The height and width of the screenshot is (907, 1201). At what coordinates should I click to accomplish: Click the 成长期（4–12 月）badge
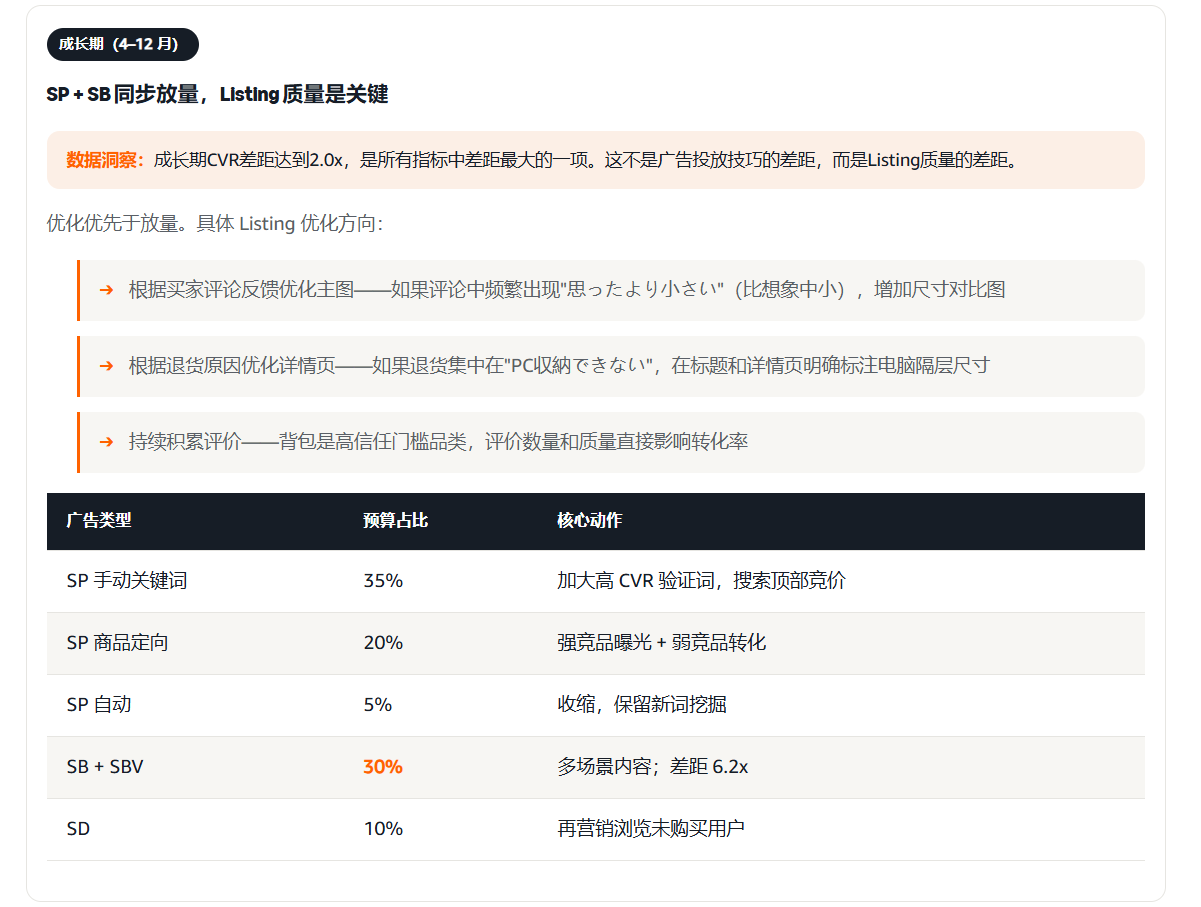[122, 44]
